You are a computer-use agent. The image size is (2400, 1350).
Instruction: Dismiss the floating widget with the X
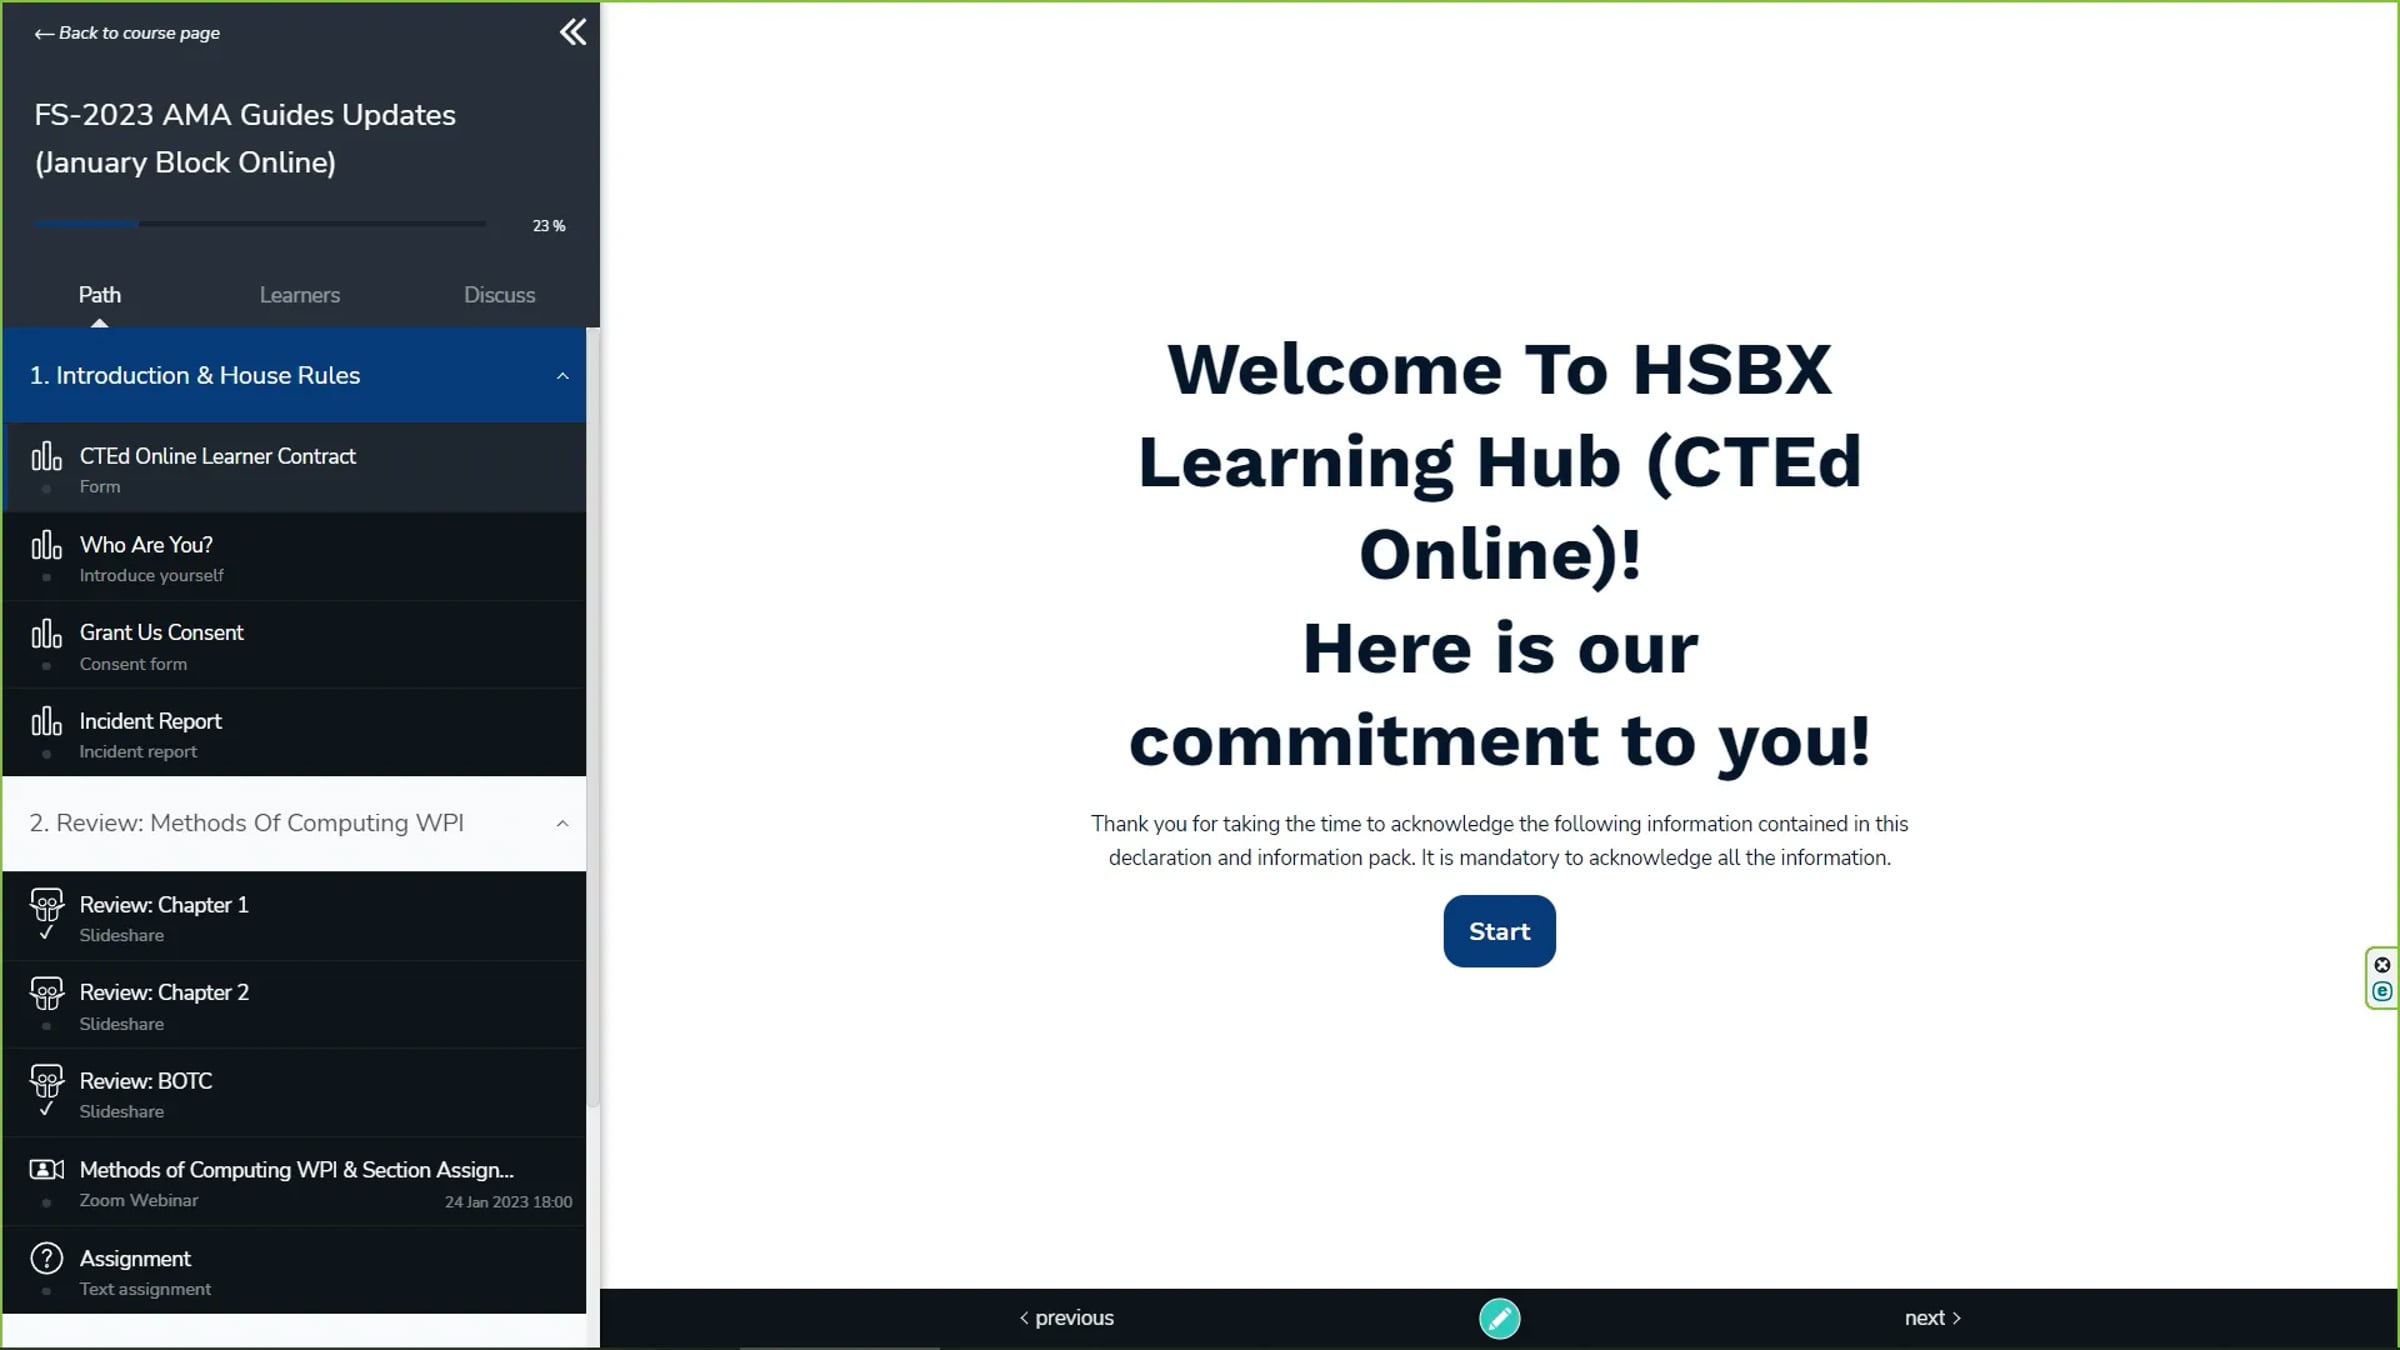coord(2383,964)
